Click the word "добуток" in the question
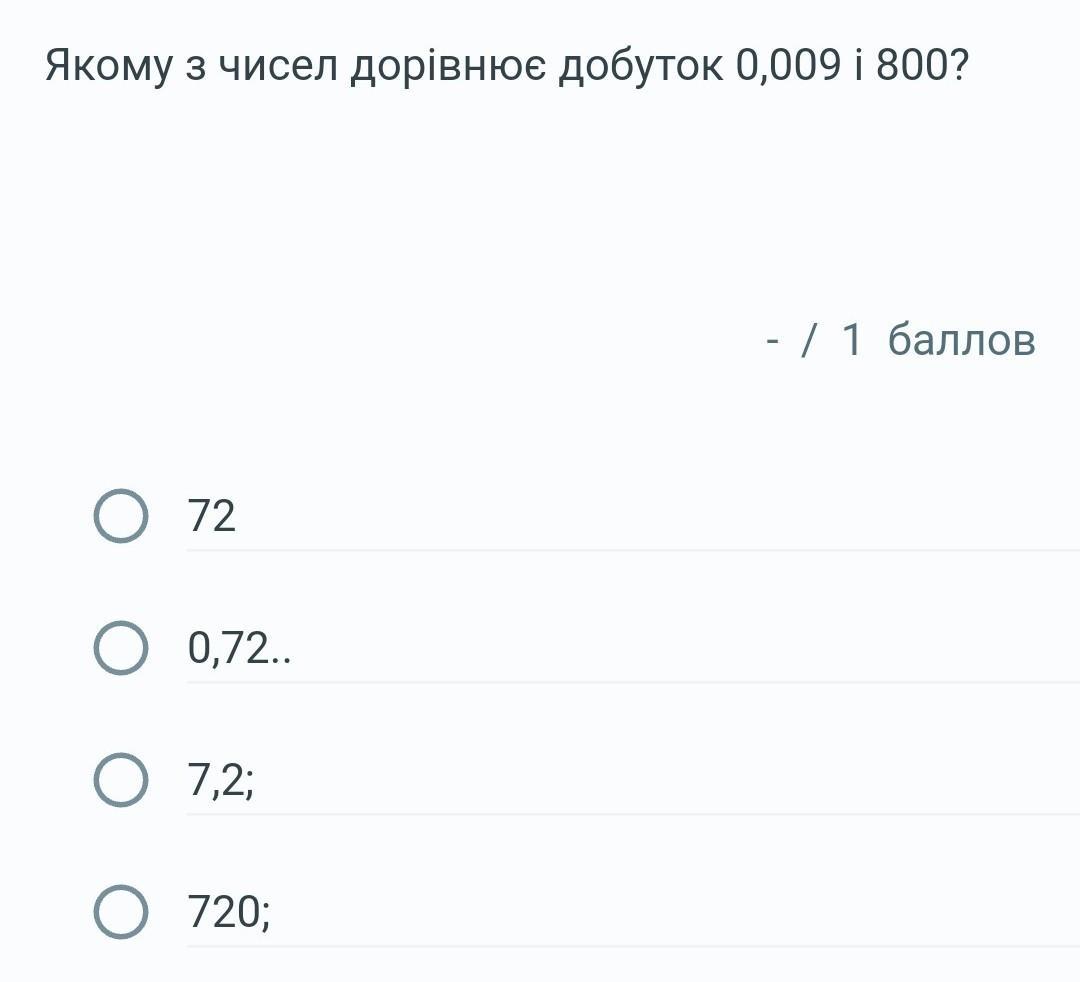The height and width of the screenshot is (982, 1080). [641, 67]
